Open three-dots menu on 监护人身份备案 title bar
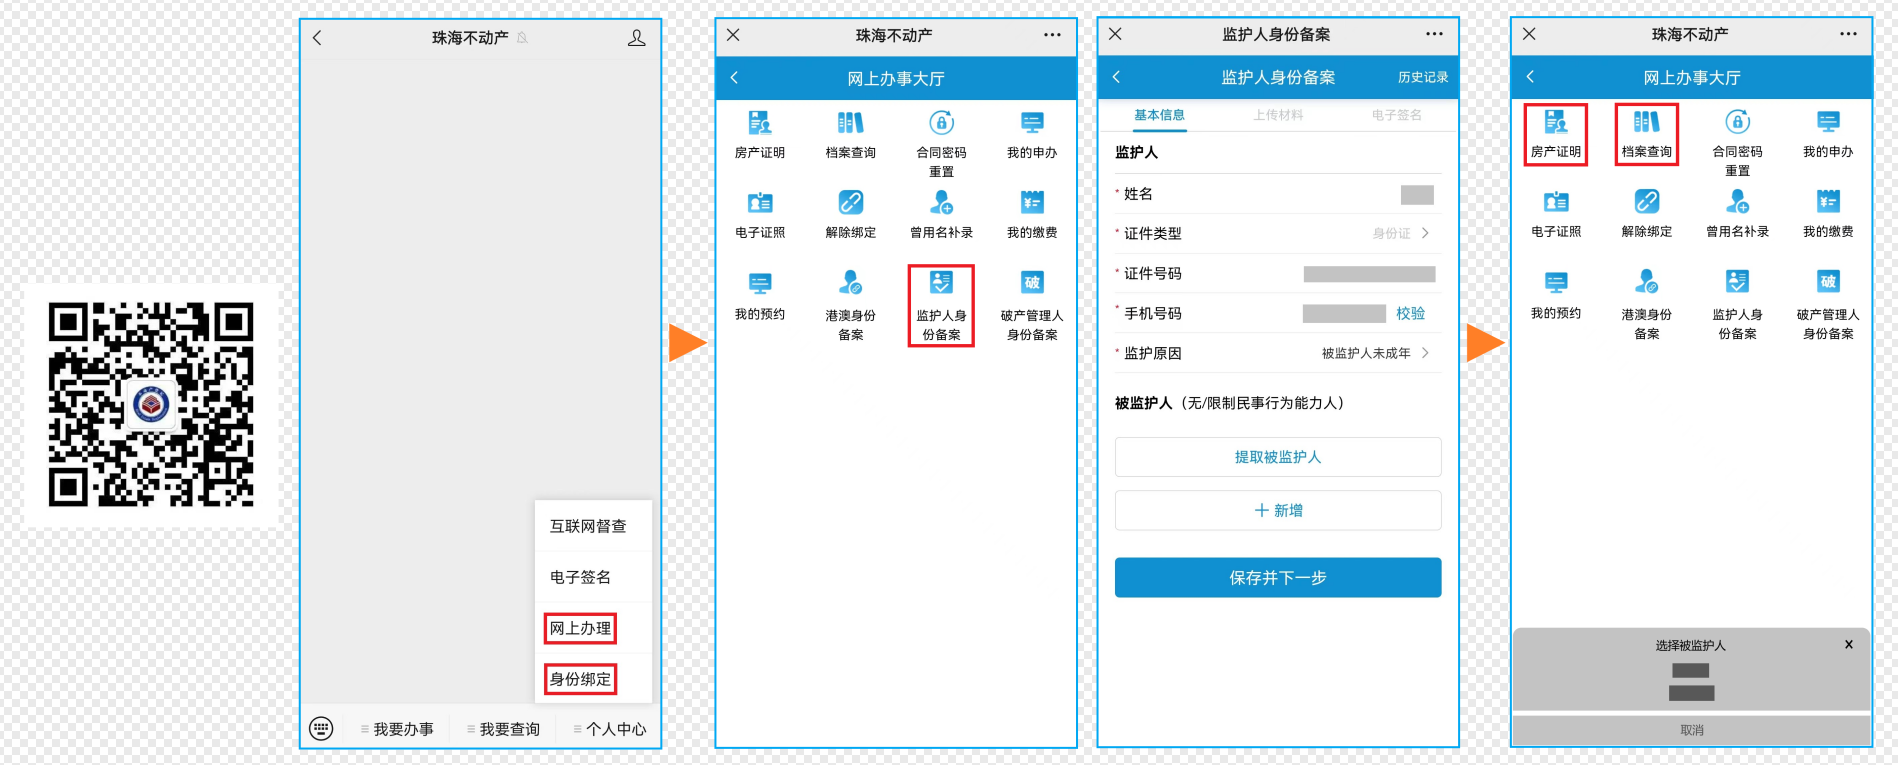Image resolution: width=1898 pixels, height=765 pixels. pyautogui.click(x=1434, y=34)
